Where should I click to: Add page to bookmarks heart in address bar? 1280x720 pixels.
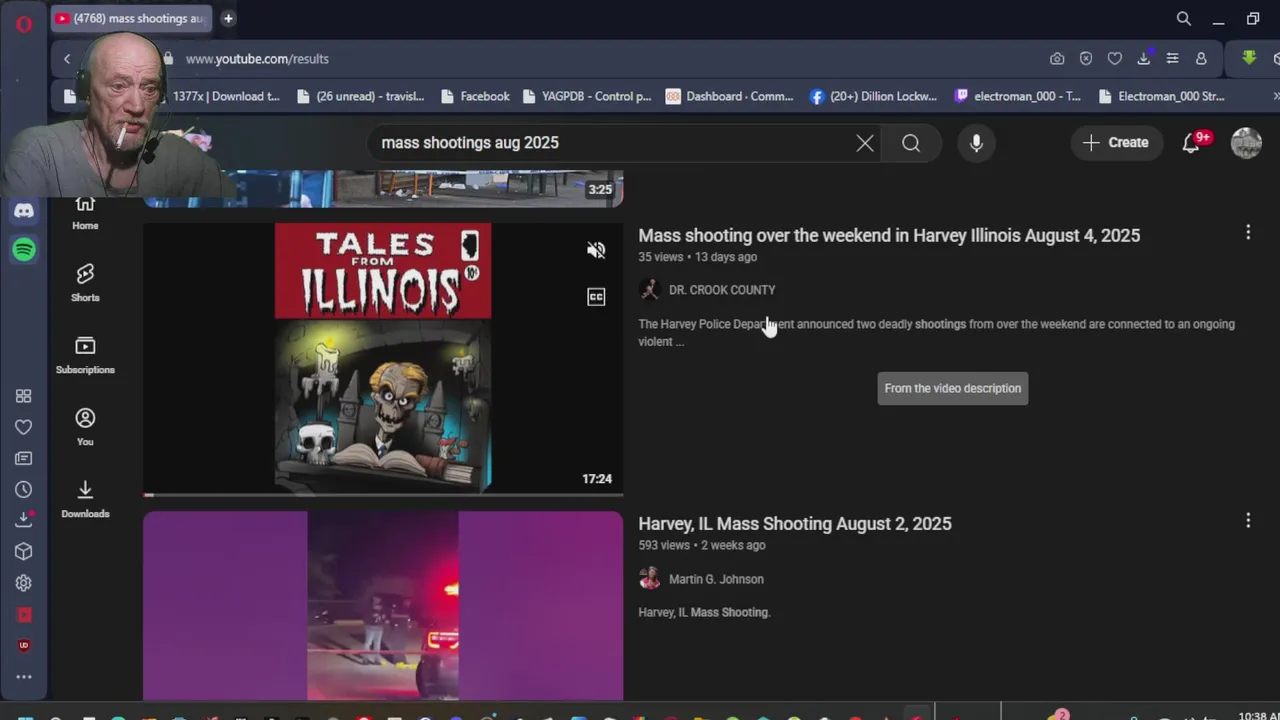tap(1115, 59)
